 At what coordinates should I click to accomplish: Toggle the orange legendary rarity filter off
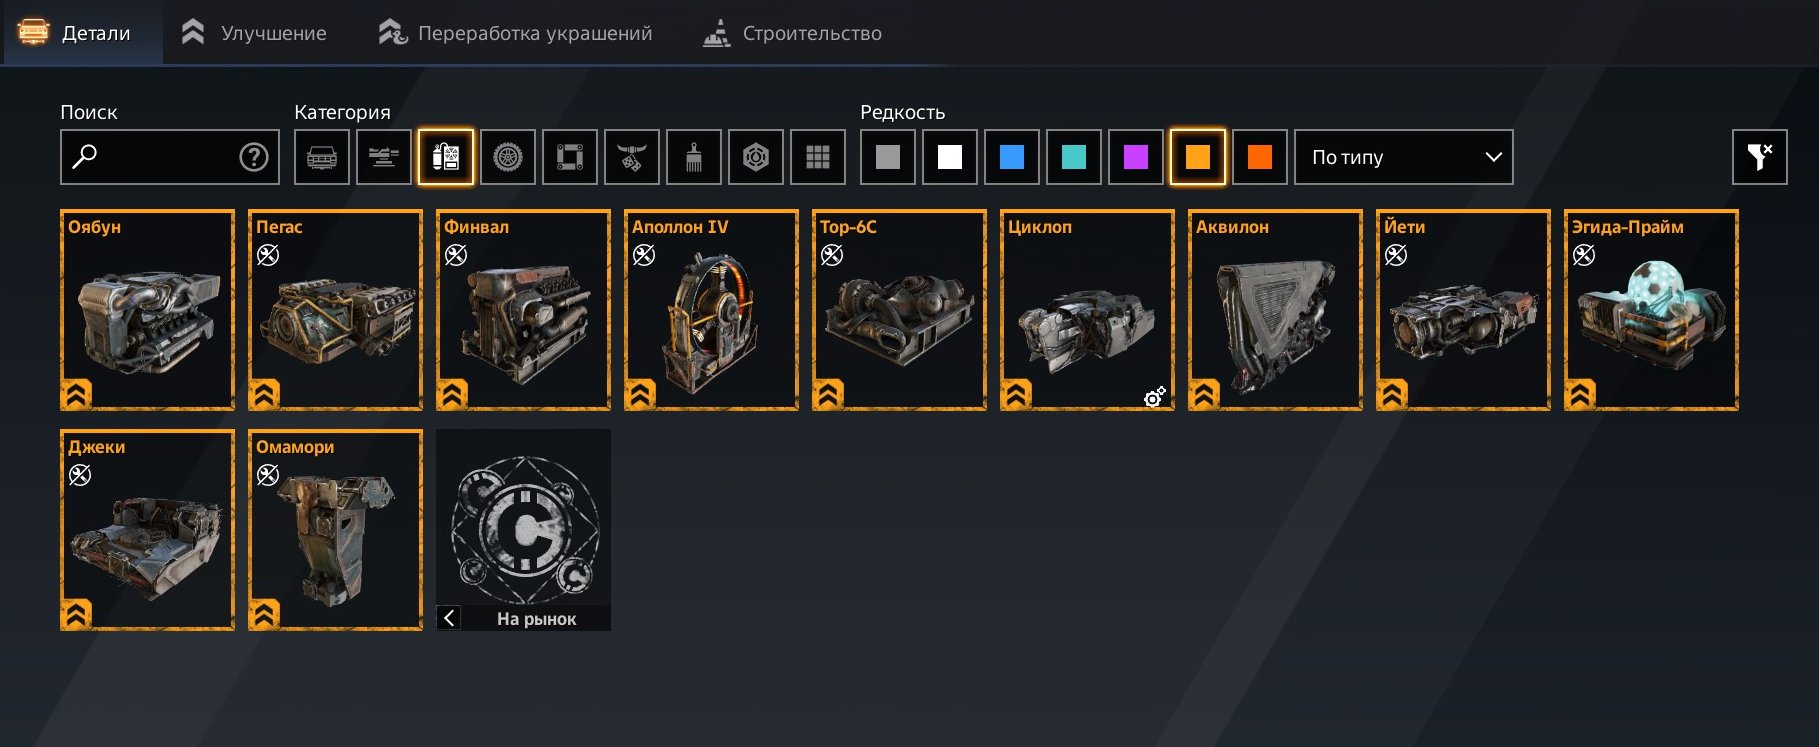(1198, 157)
